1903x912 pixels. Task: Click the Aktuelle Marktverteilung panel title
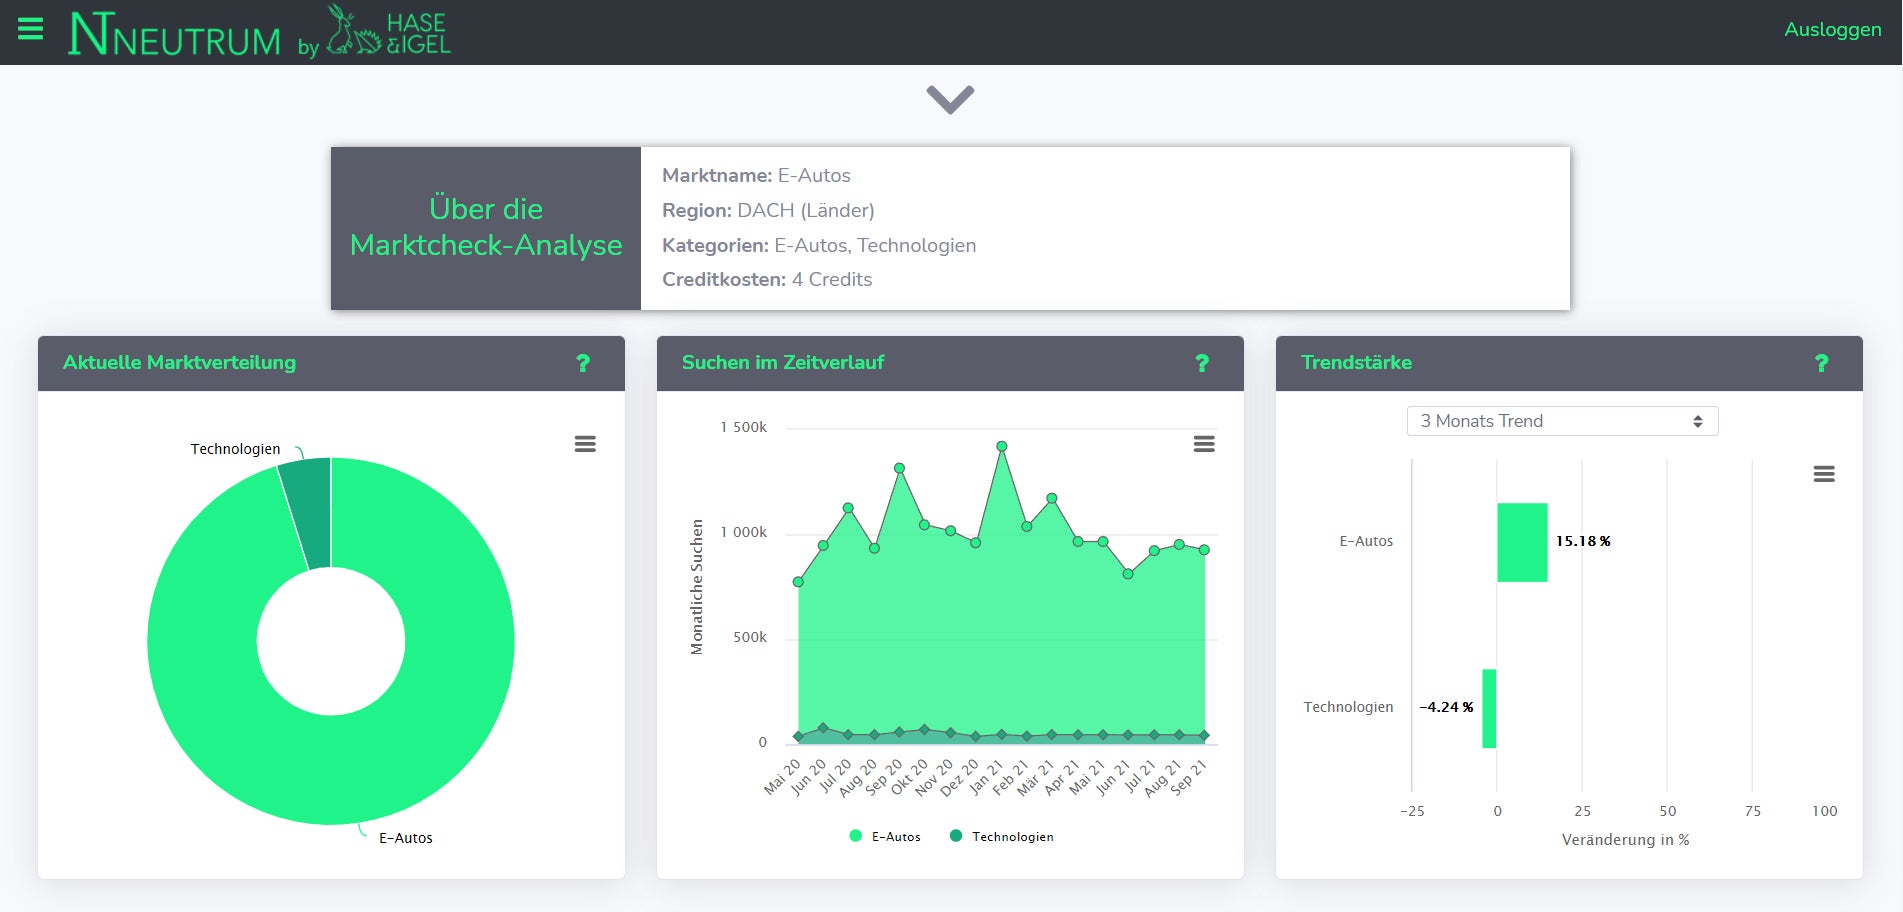pyautogui.click(x=179, y=362)
